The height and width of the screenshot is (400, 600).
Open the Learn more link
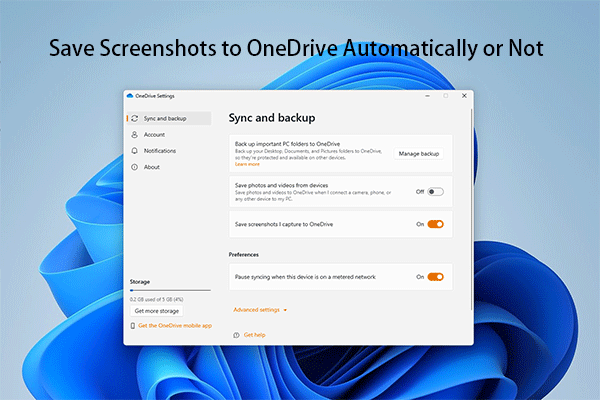247,164
